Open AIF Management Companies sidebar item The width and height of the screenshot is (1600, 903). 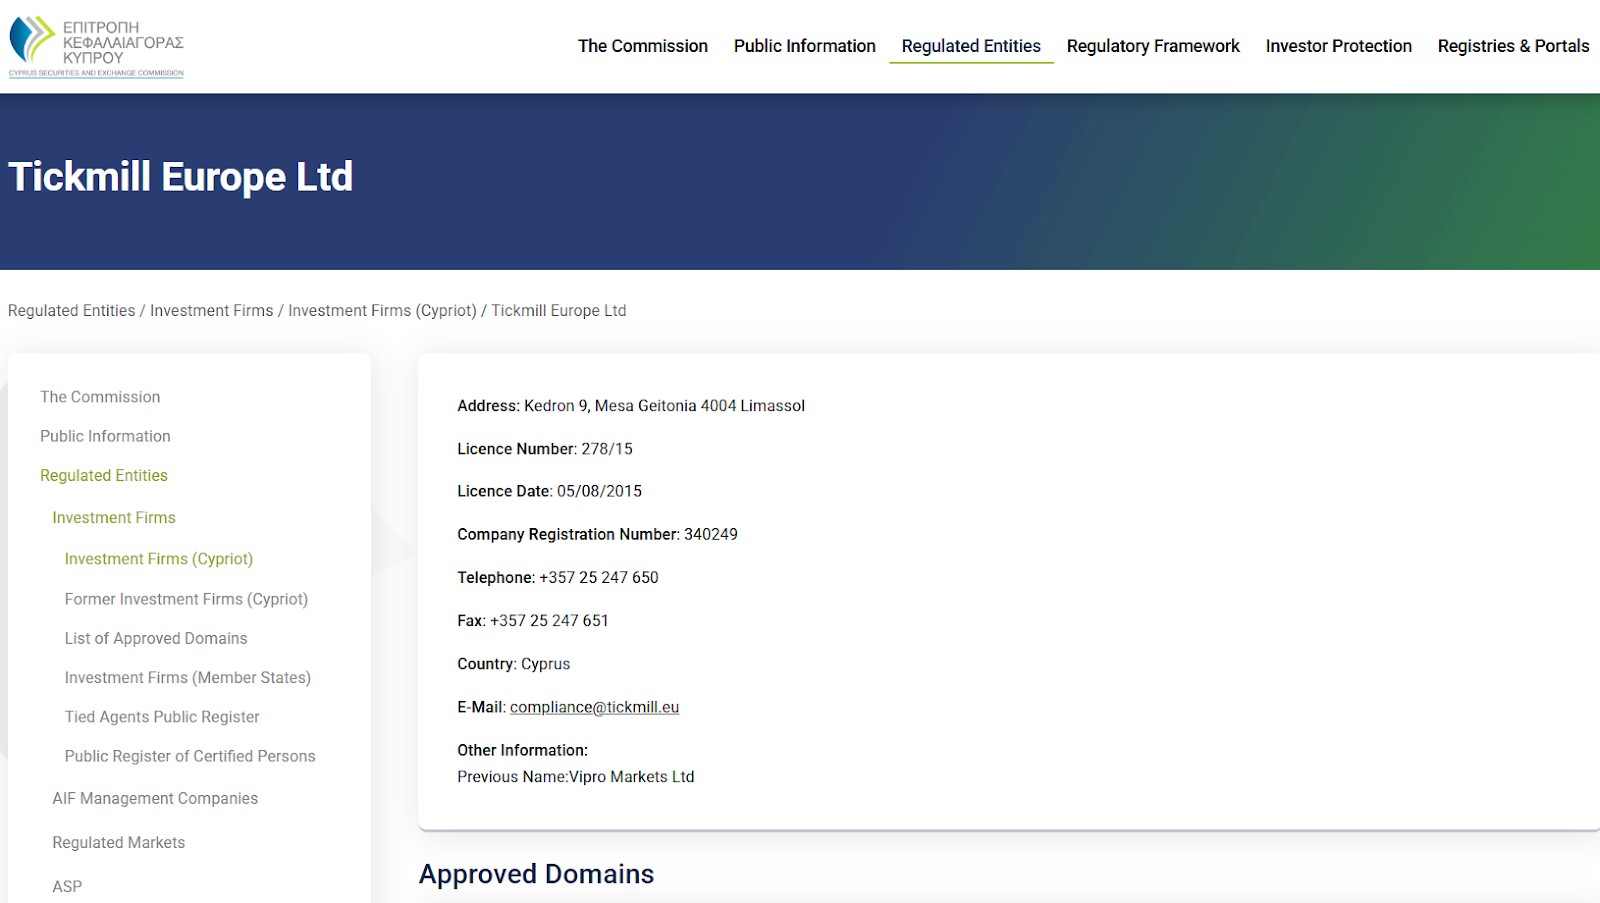click(155, 798)
